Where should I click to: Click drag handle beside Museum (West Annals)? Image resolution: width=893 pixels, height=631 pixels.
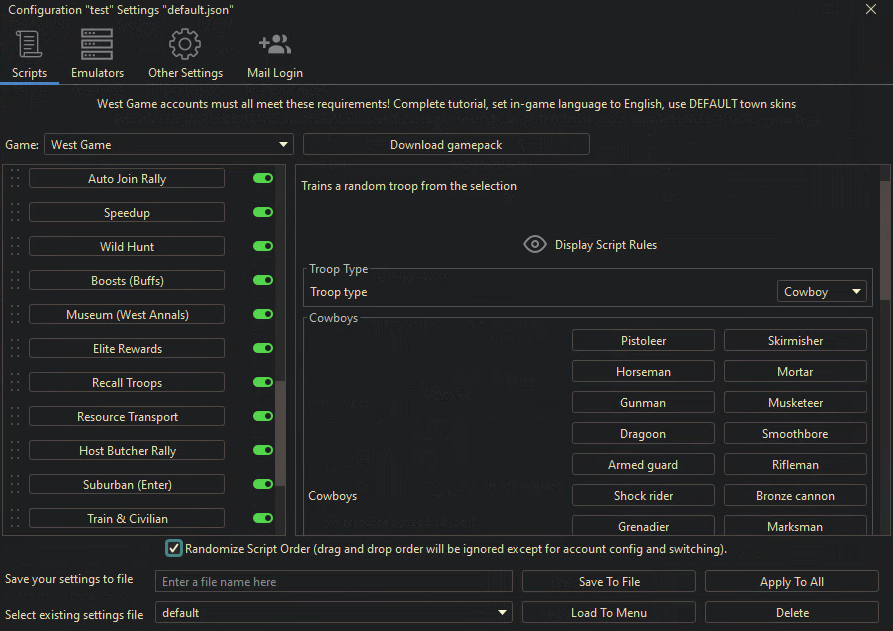pyautogui.click(x=15, y=314)
